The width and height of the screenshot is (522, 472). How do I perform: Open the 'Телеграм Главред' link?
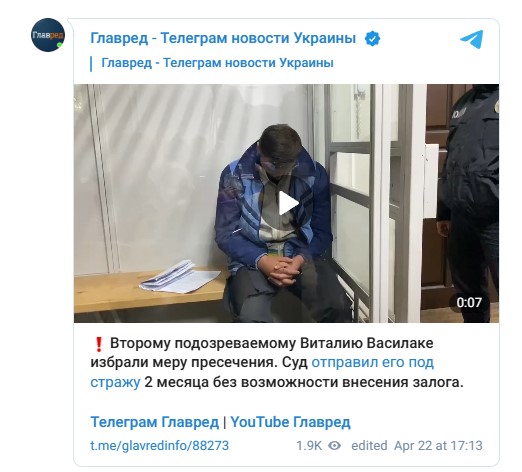click(155, 422)
